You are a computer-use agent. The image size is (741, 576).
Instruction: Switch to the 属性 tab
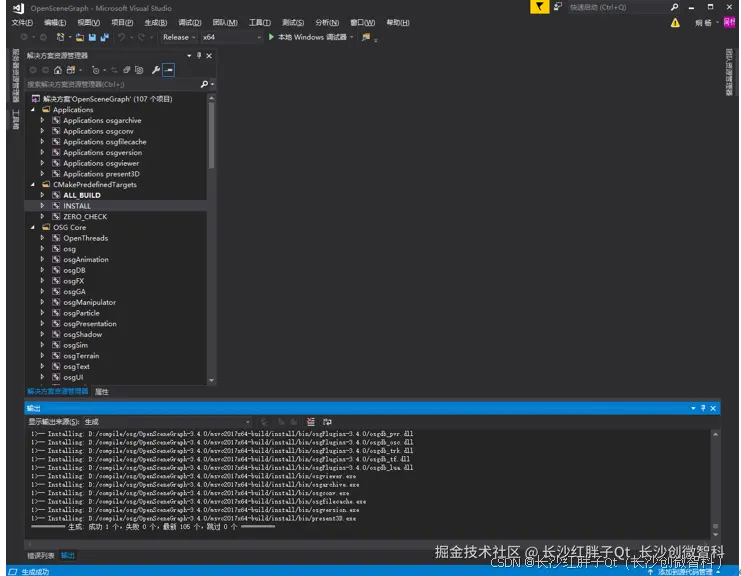102,392
